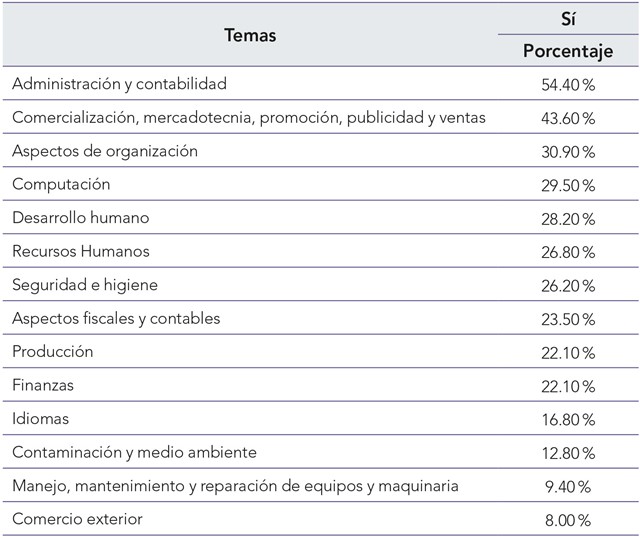The height and width of the screenshot is (538, 640).
Task: Select the "Idiomas" row
Action: [x=41, y=419]
